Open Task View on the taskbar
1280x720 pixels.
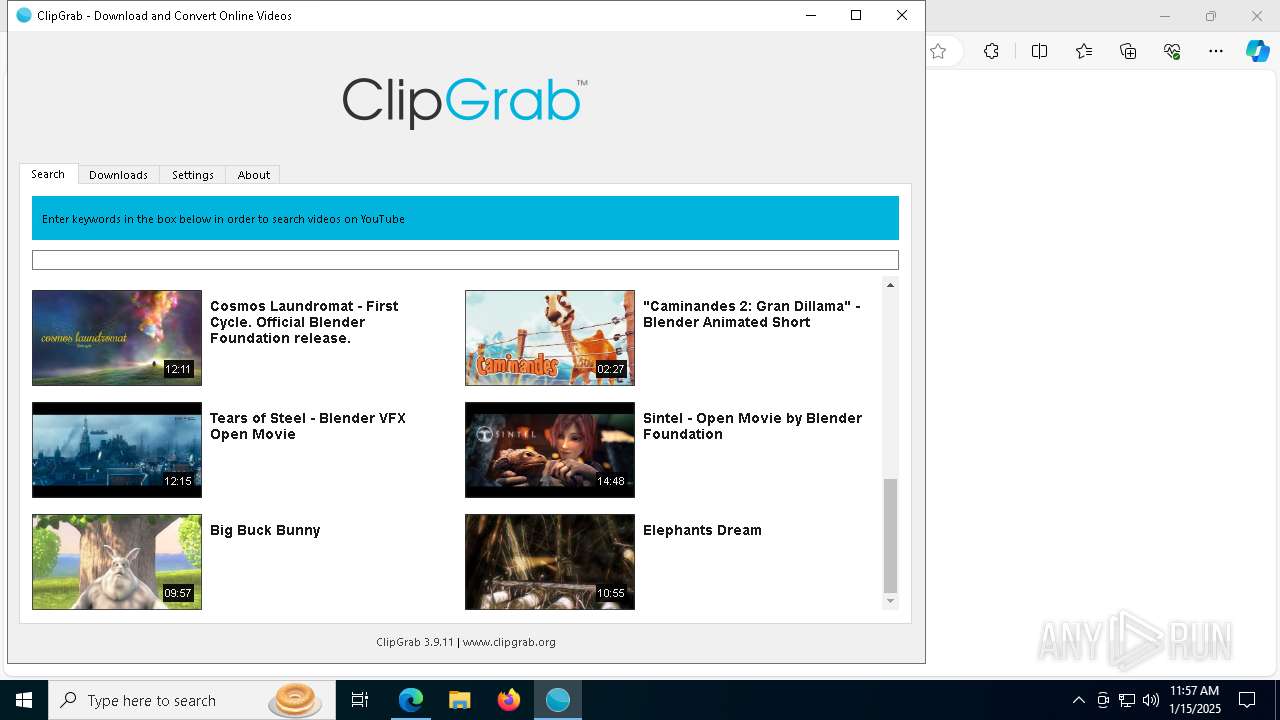coord(360,700)
